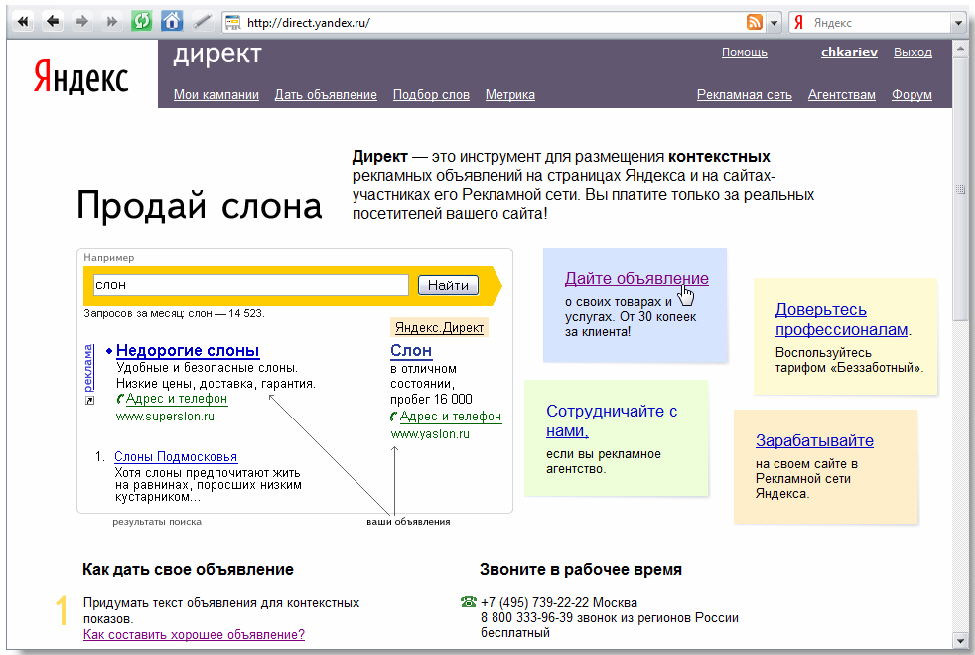Open the browser home page icon
This screenshot has height=655, width=975.
click(x=172, y=22)
